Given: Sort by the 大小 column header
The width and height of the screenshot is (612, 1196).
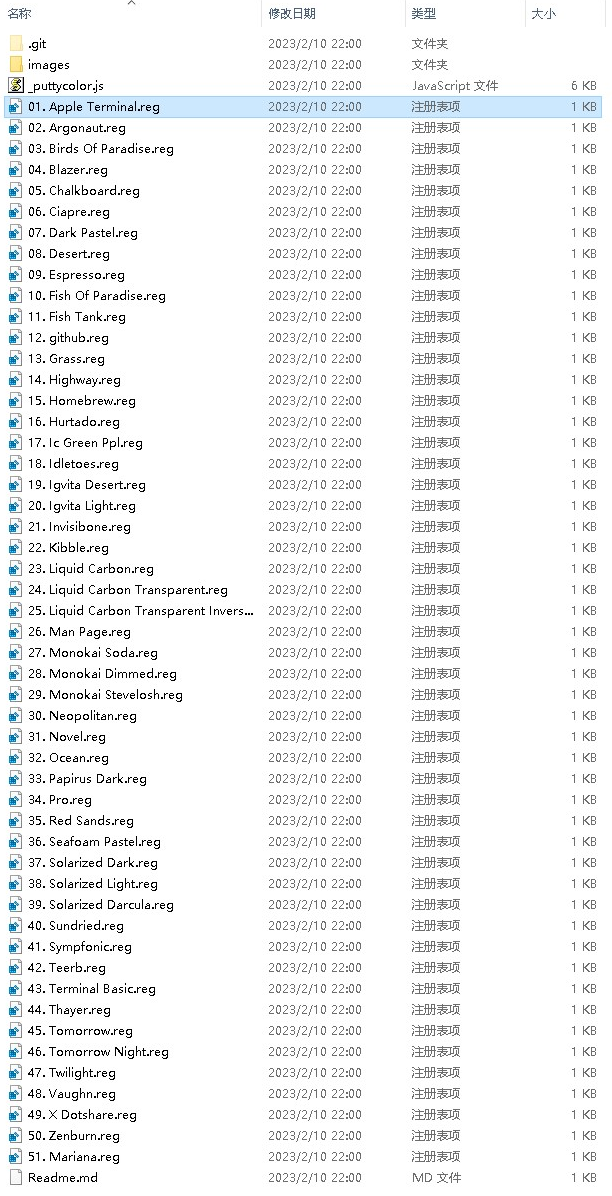Looking at the screenshot, I should pyautogui.click(x=543, y=14).
